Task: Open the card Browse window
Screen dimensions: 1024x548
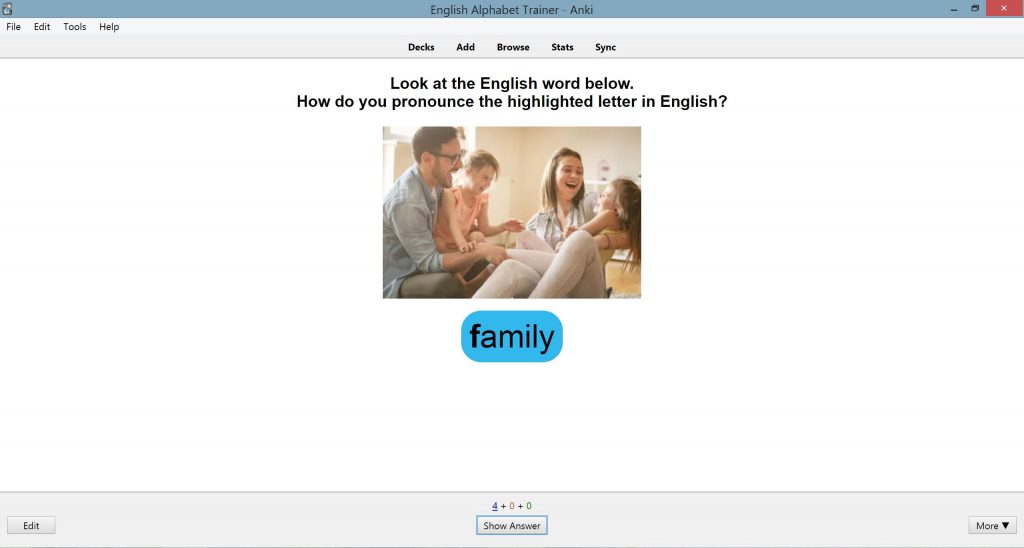Action: click(x=513, y=47)
